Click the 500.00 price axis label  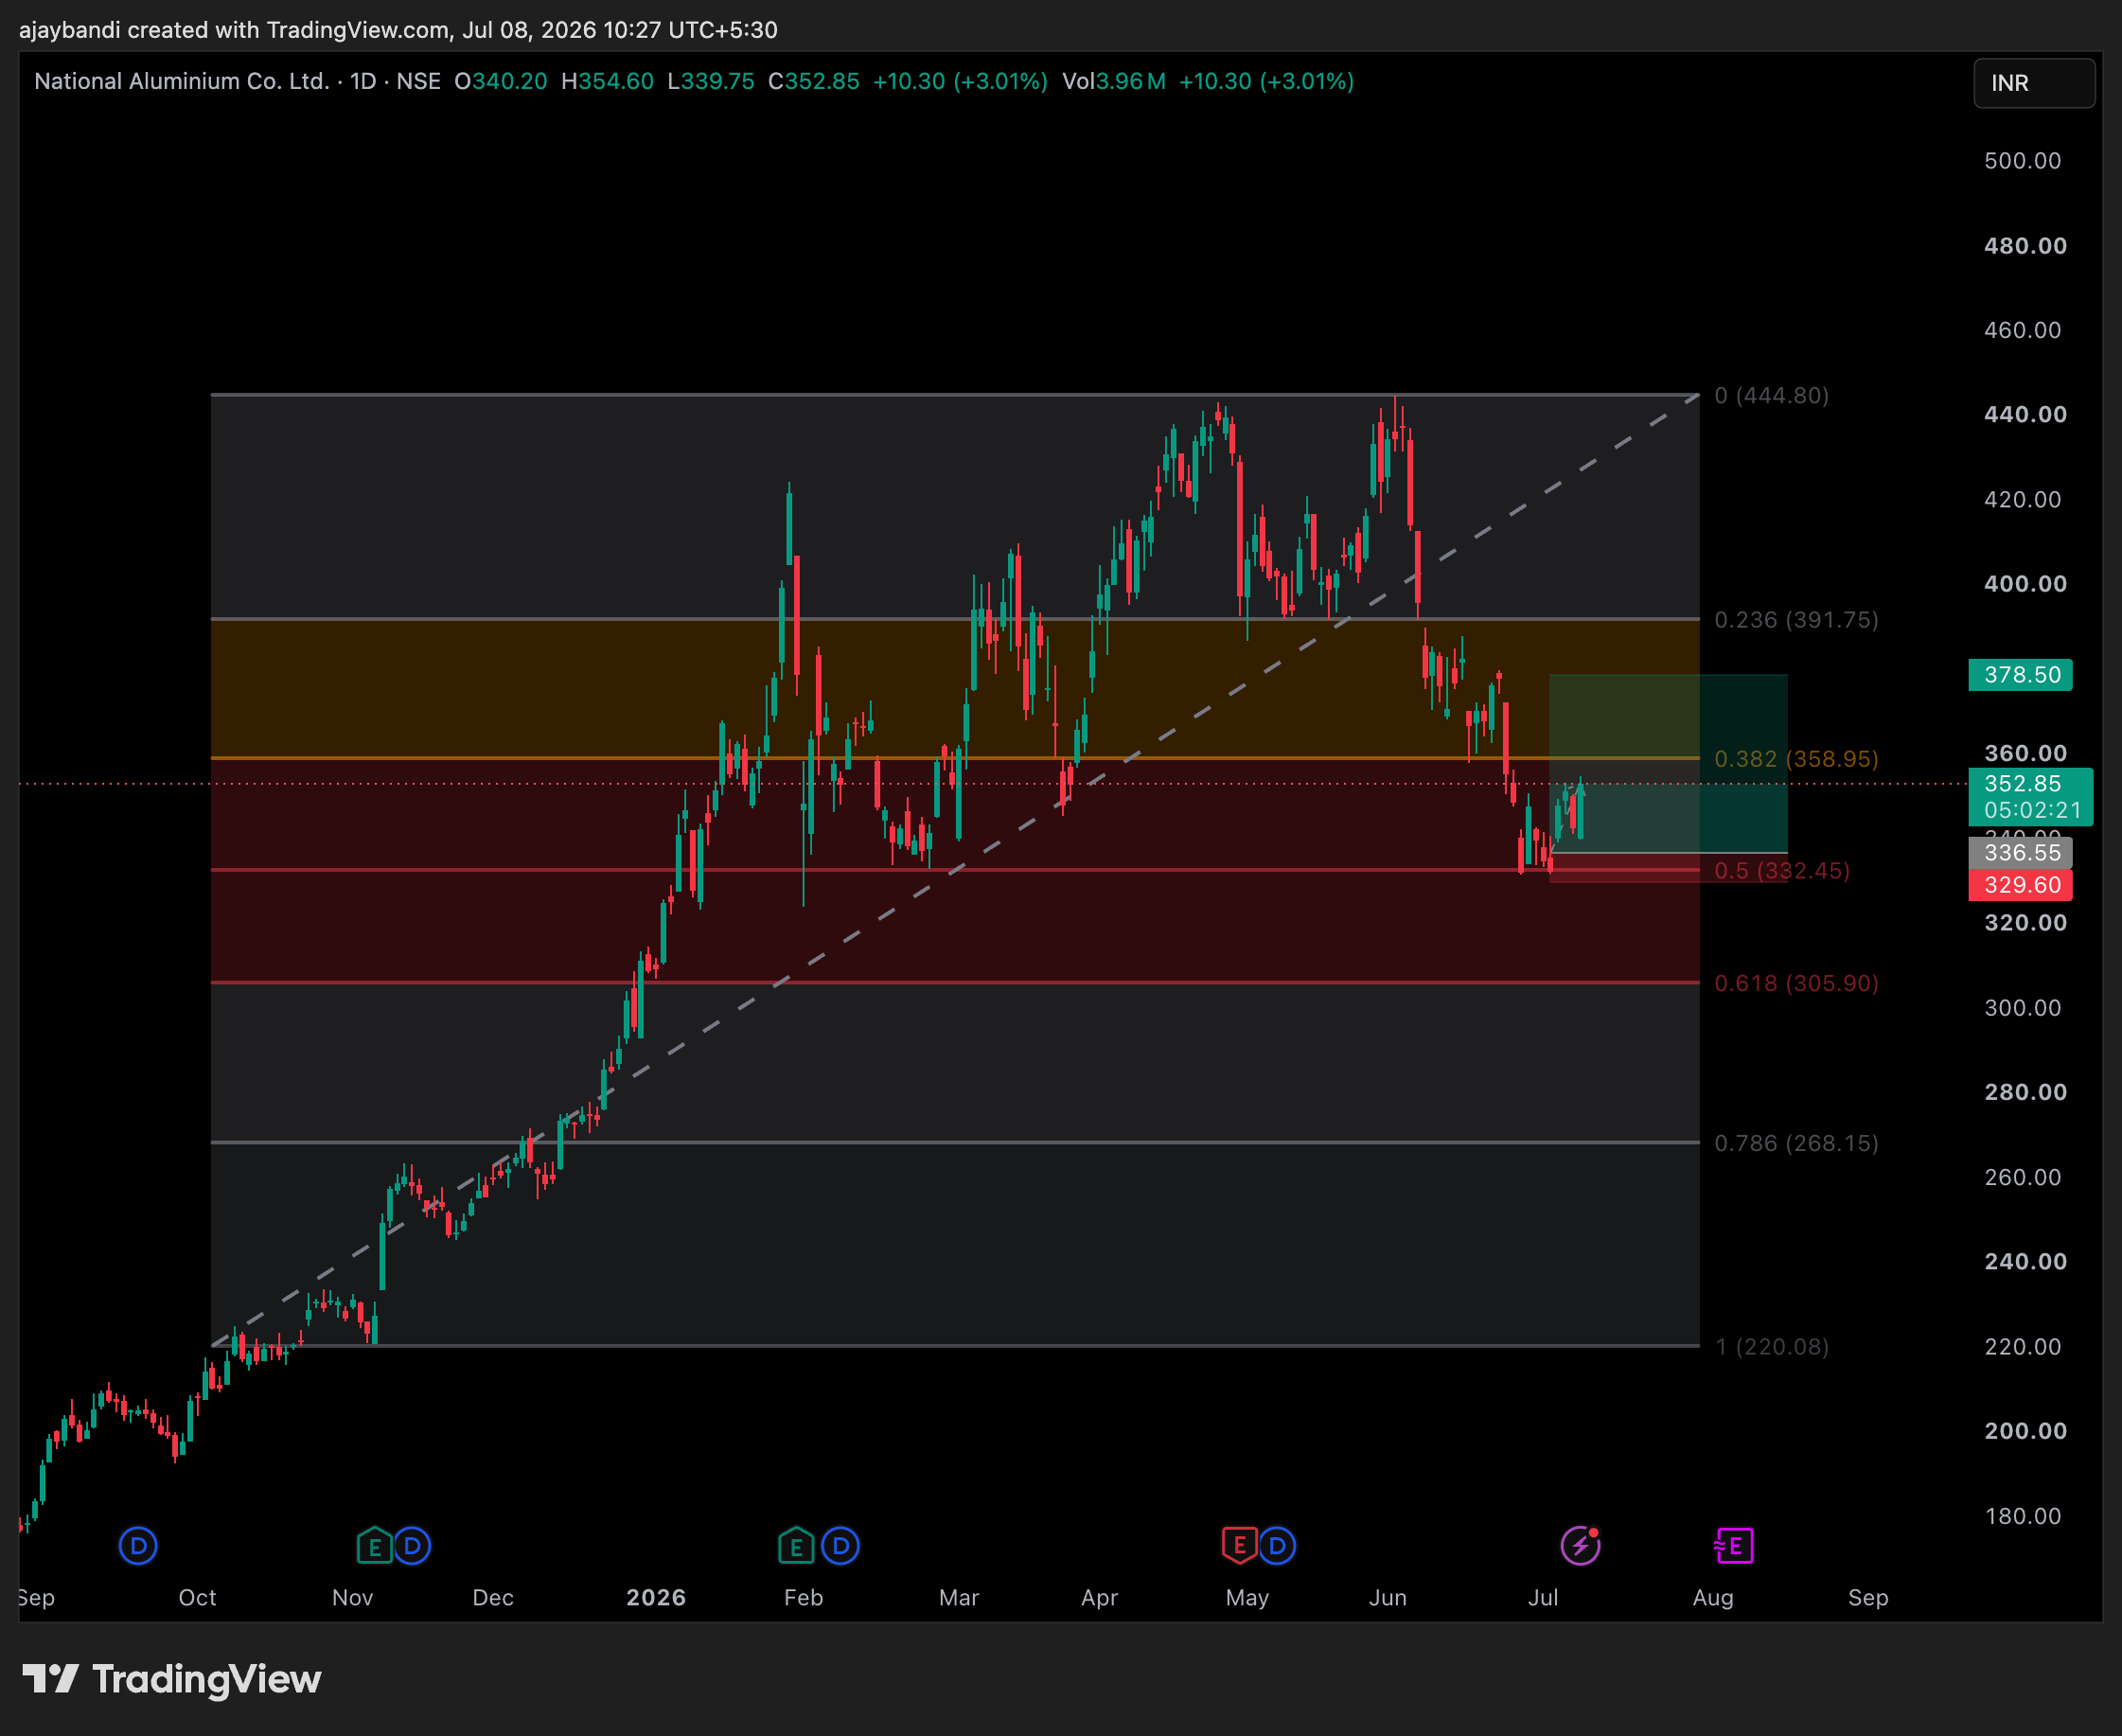coord(2022,161)
